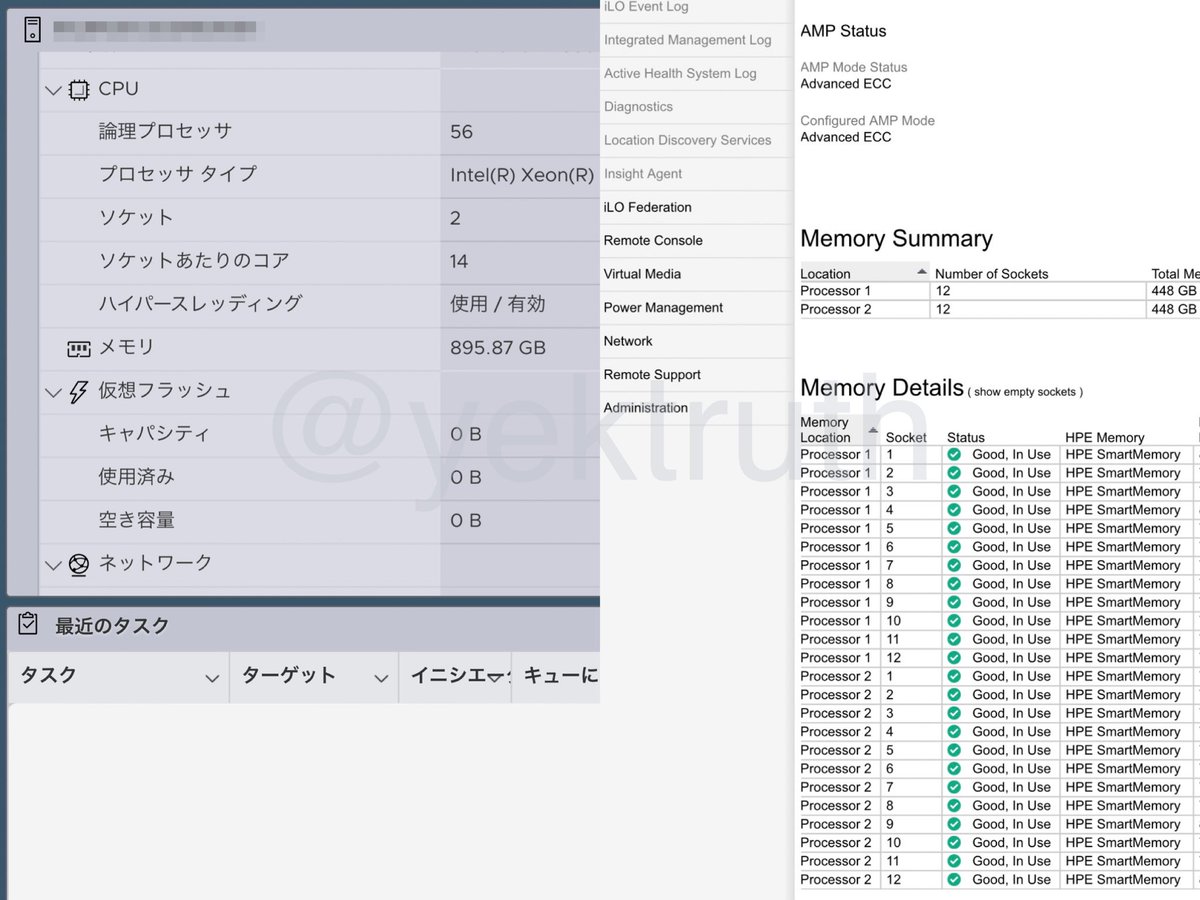Image resolution: width=1200 pixels, height=900 pixels.
Task: Select the 使用済み row label
Action: click(x=136, y=478)
